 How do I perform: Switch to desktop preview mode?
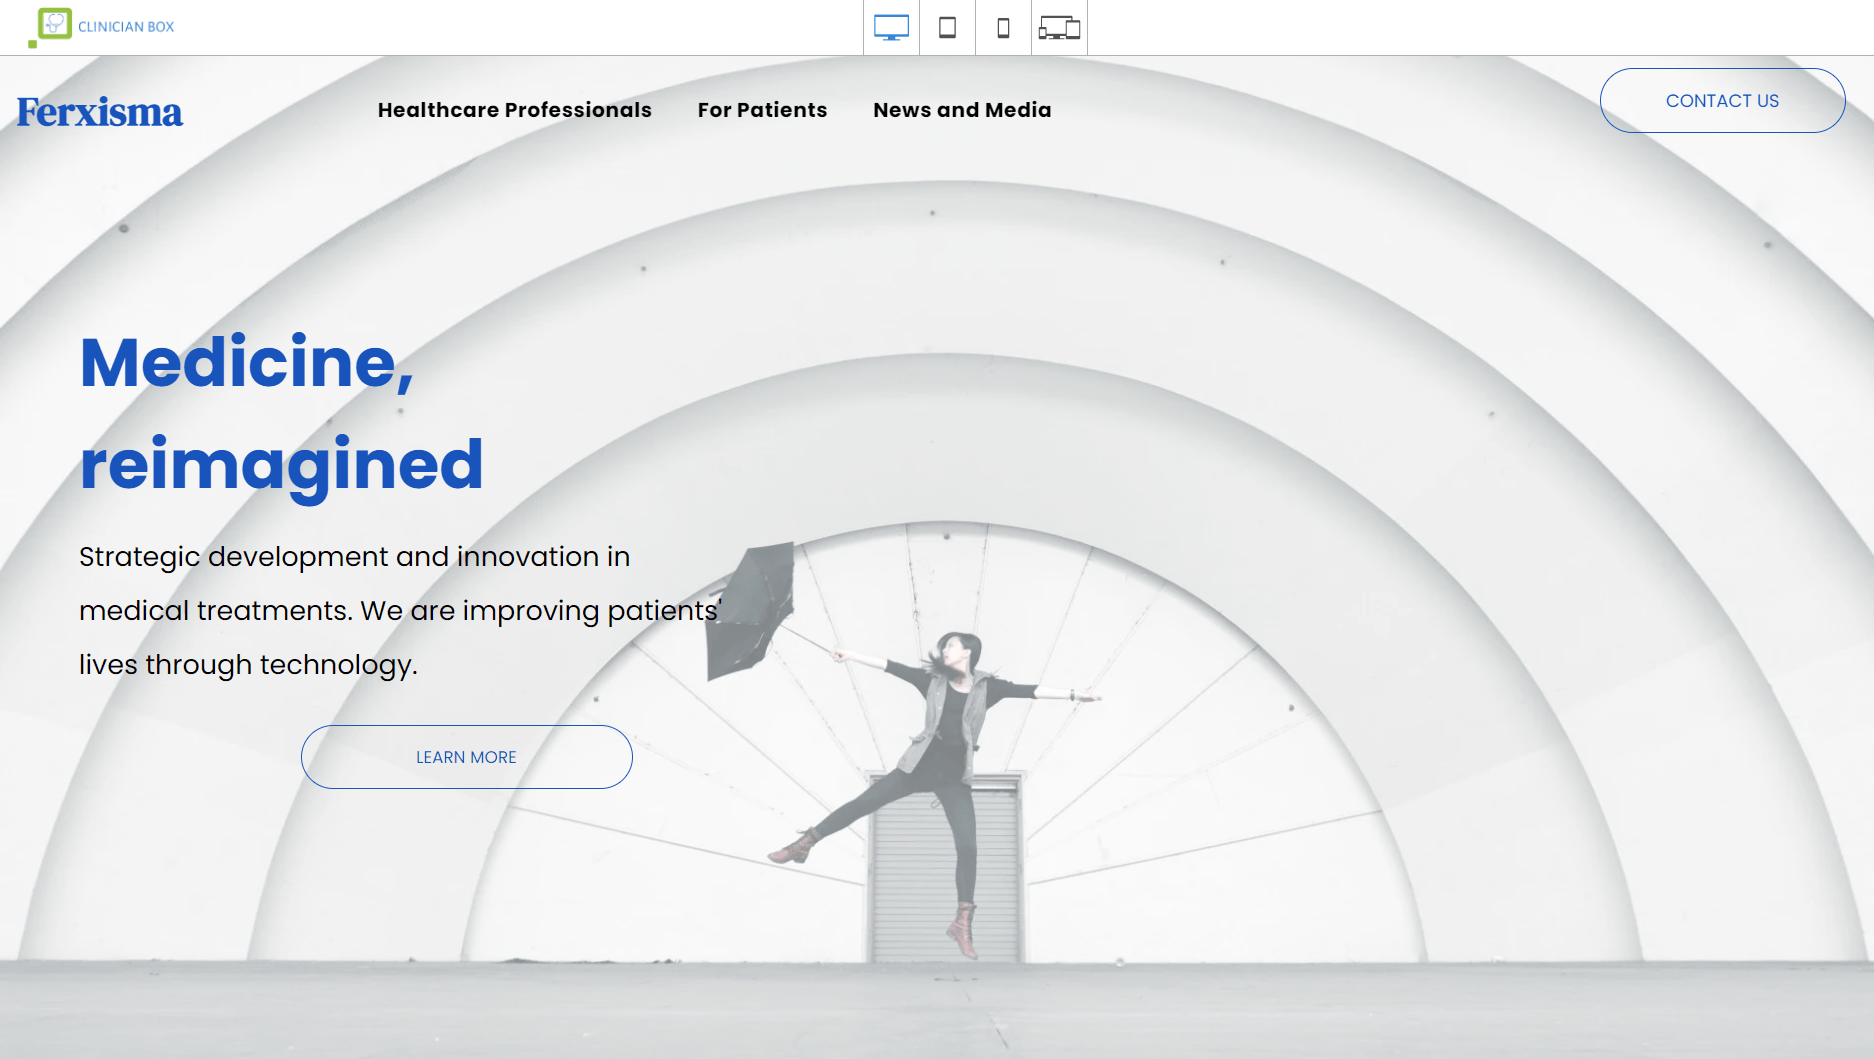[x=891, y=27]
